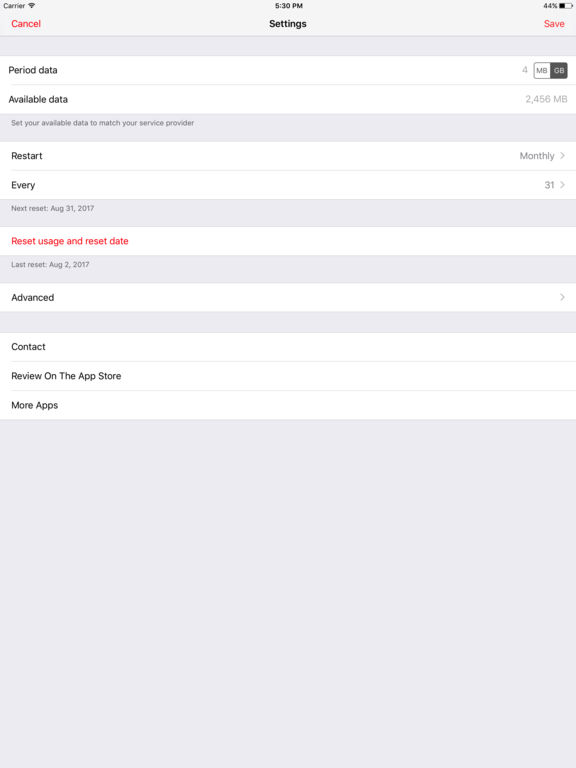Tap Save in the navigation bar

coord(554,24)
